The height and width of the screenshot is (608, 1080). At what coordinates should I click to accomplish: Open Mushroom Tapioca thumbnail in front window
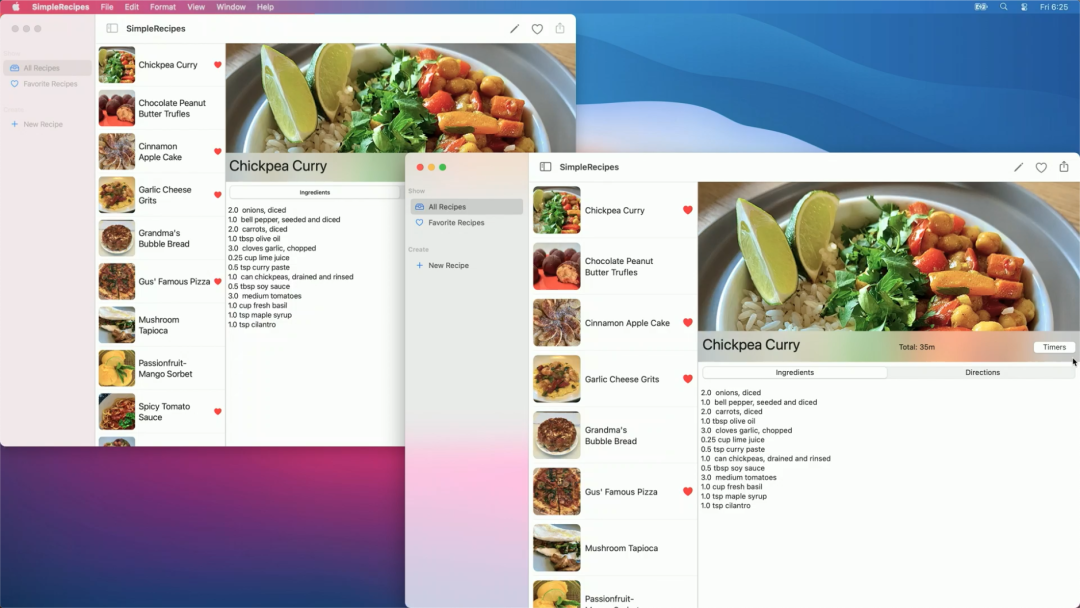pyautogui.click(x=557, y=548)
